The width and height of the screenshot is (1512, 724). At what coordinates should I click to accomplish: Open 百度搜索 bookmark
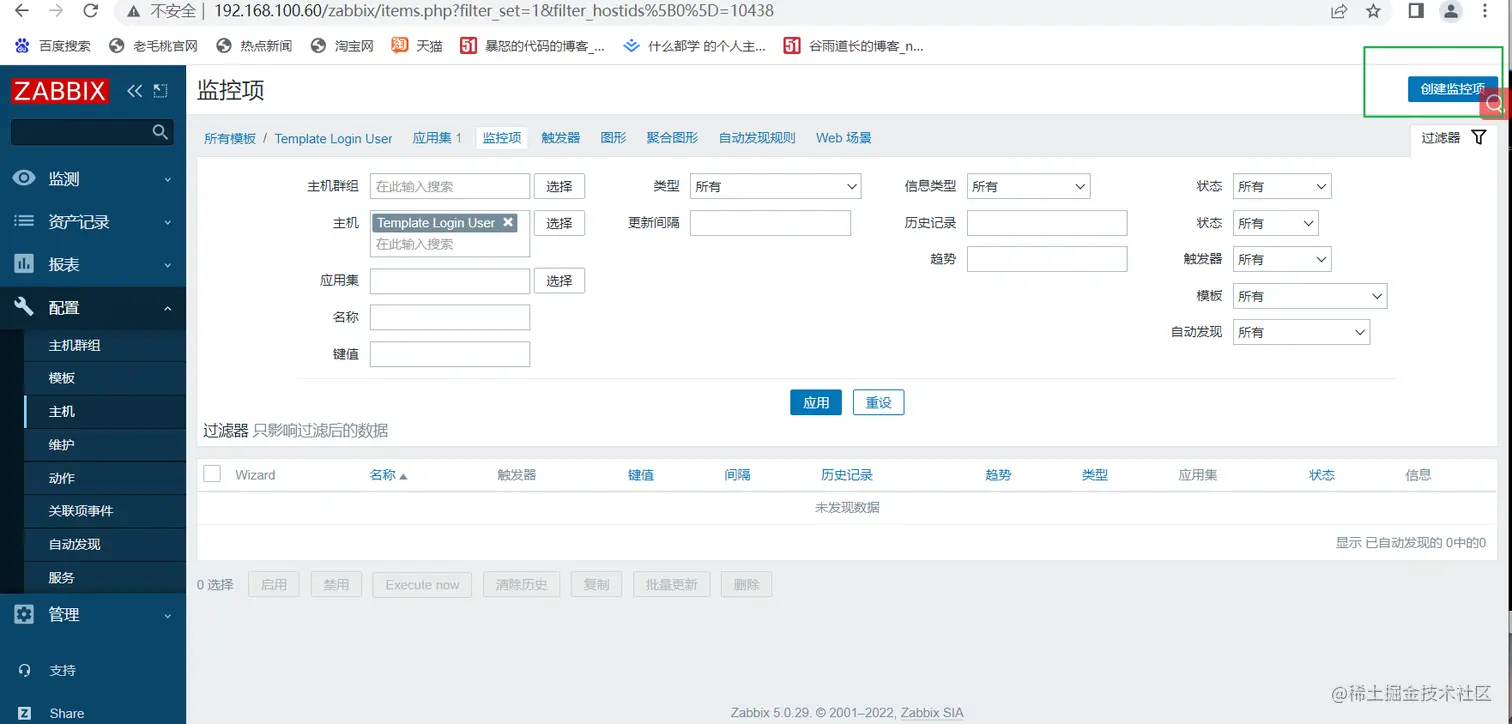pyautogui.click(x=53, y=46)
